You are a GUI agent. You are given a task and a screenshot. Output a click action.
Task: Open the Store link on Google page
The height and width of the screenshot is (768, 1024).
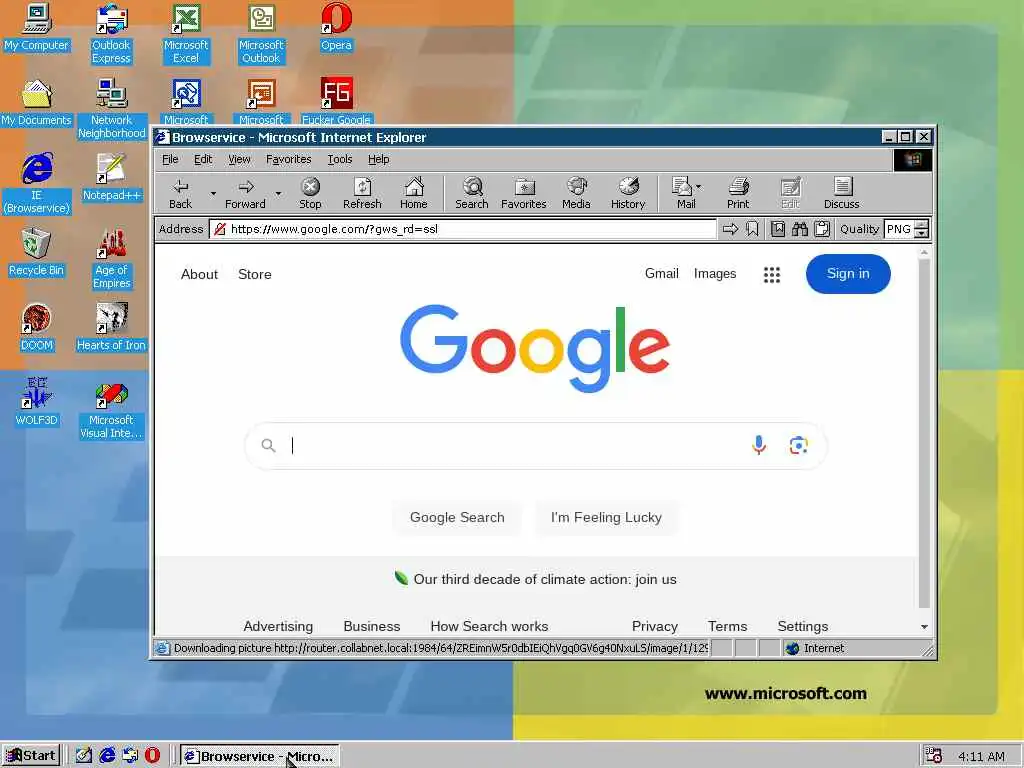point(255,274)
